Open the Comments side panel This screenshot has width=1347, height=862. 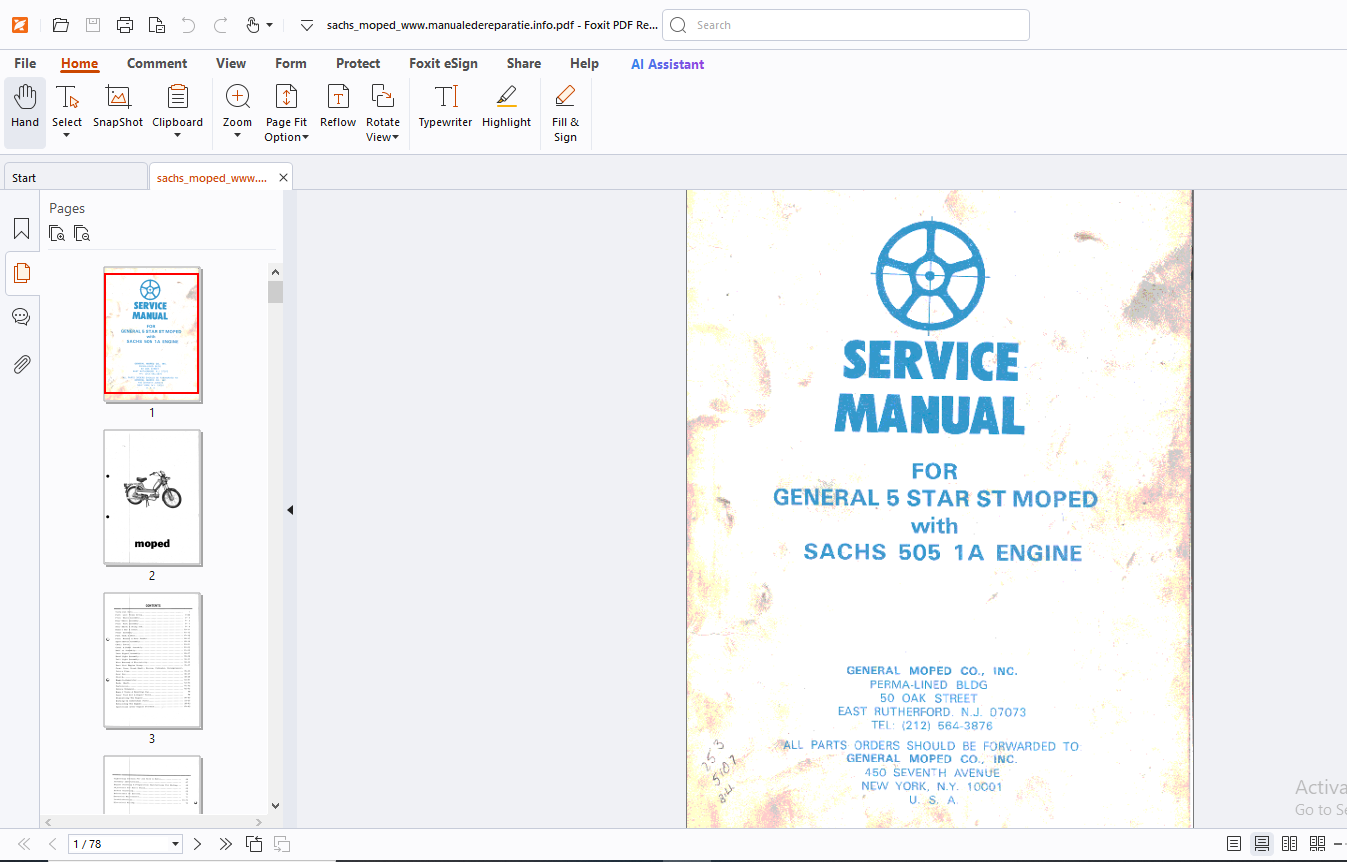click(21, 317)
